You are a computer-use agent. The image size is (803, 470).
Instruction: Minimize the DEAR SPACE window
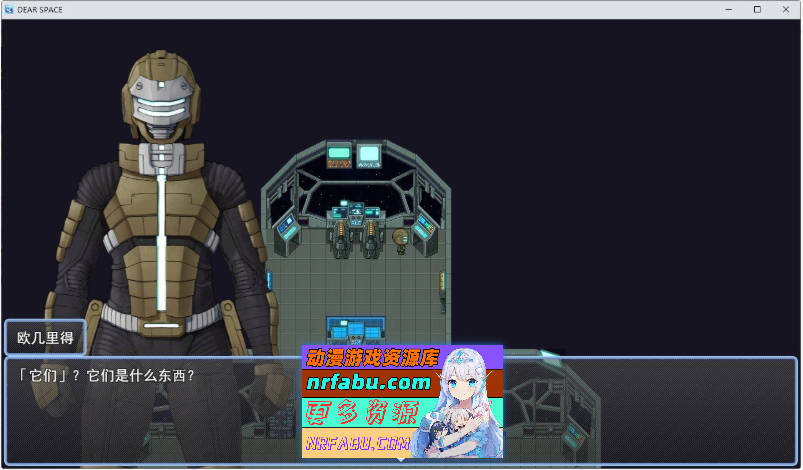(x=731, y=9)
